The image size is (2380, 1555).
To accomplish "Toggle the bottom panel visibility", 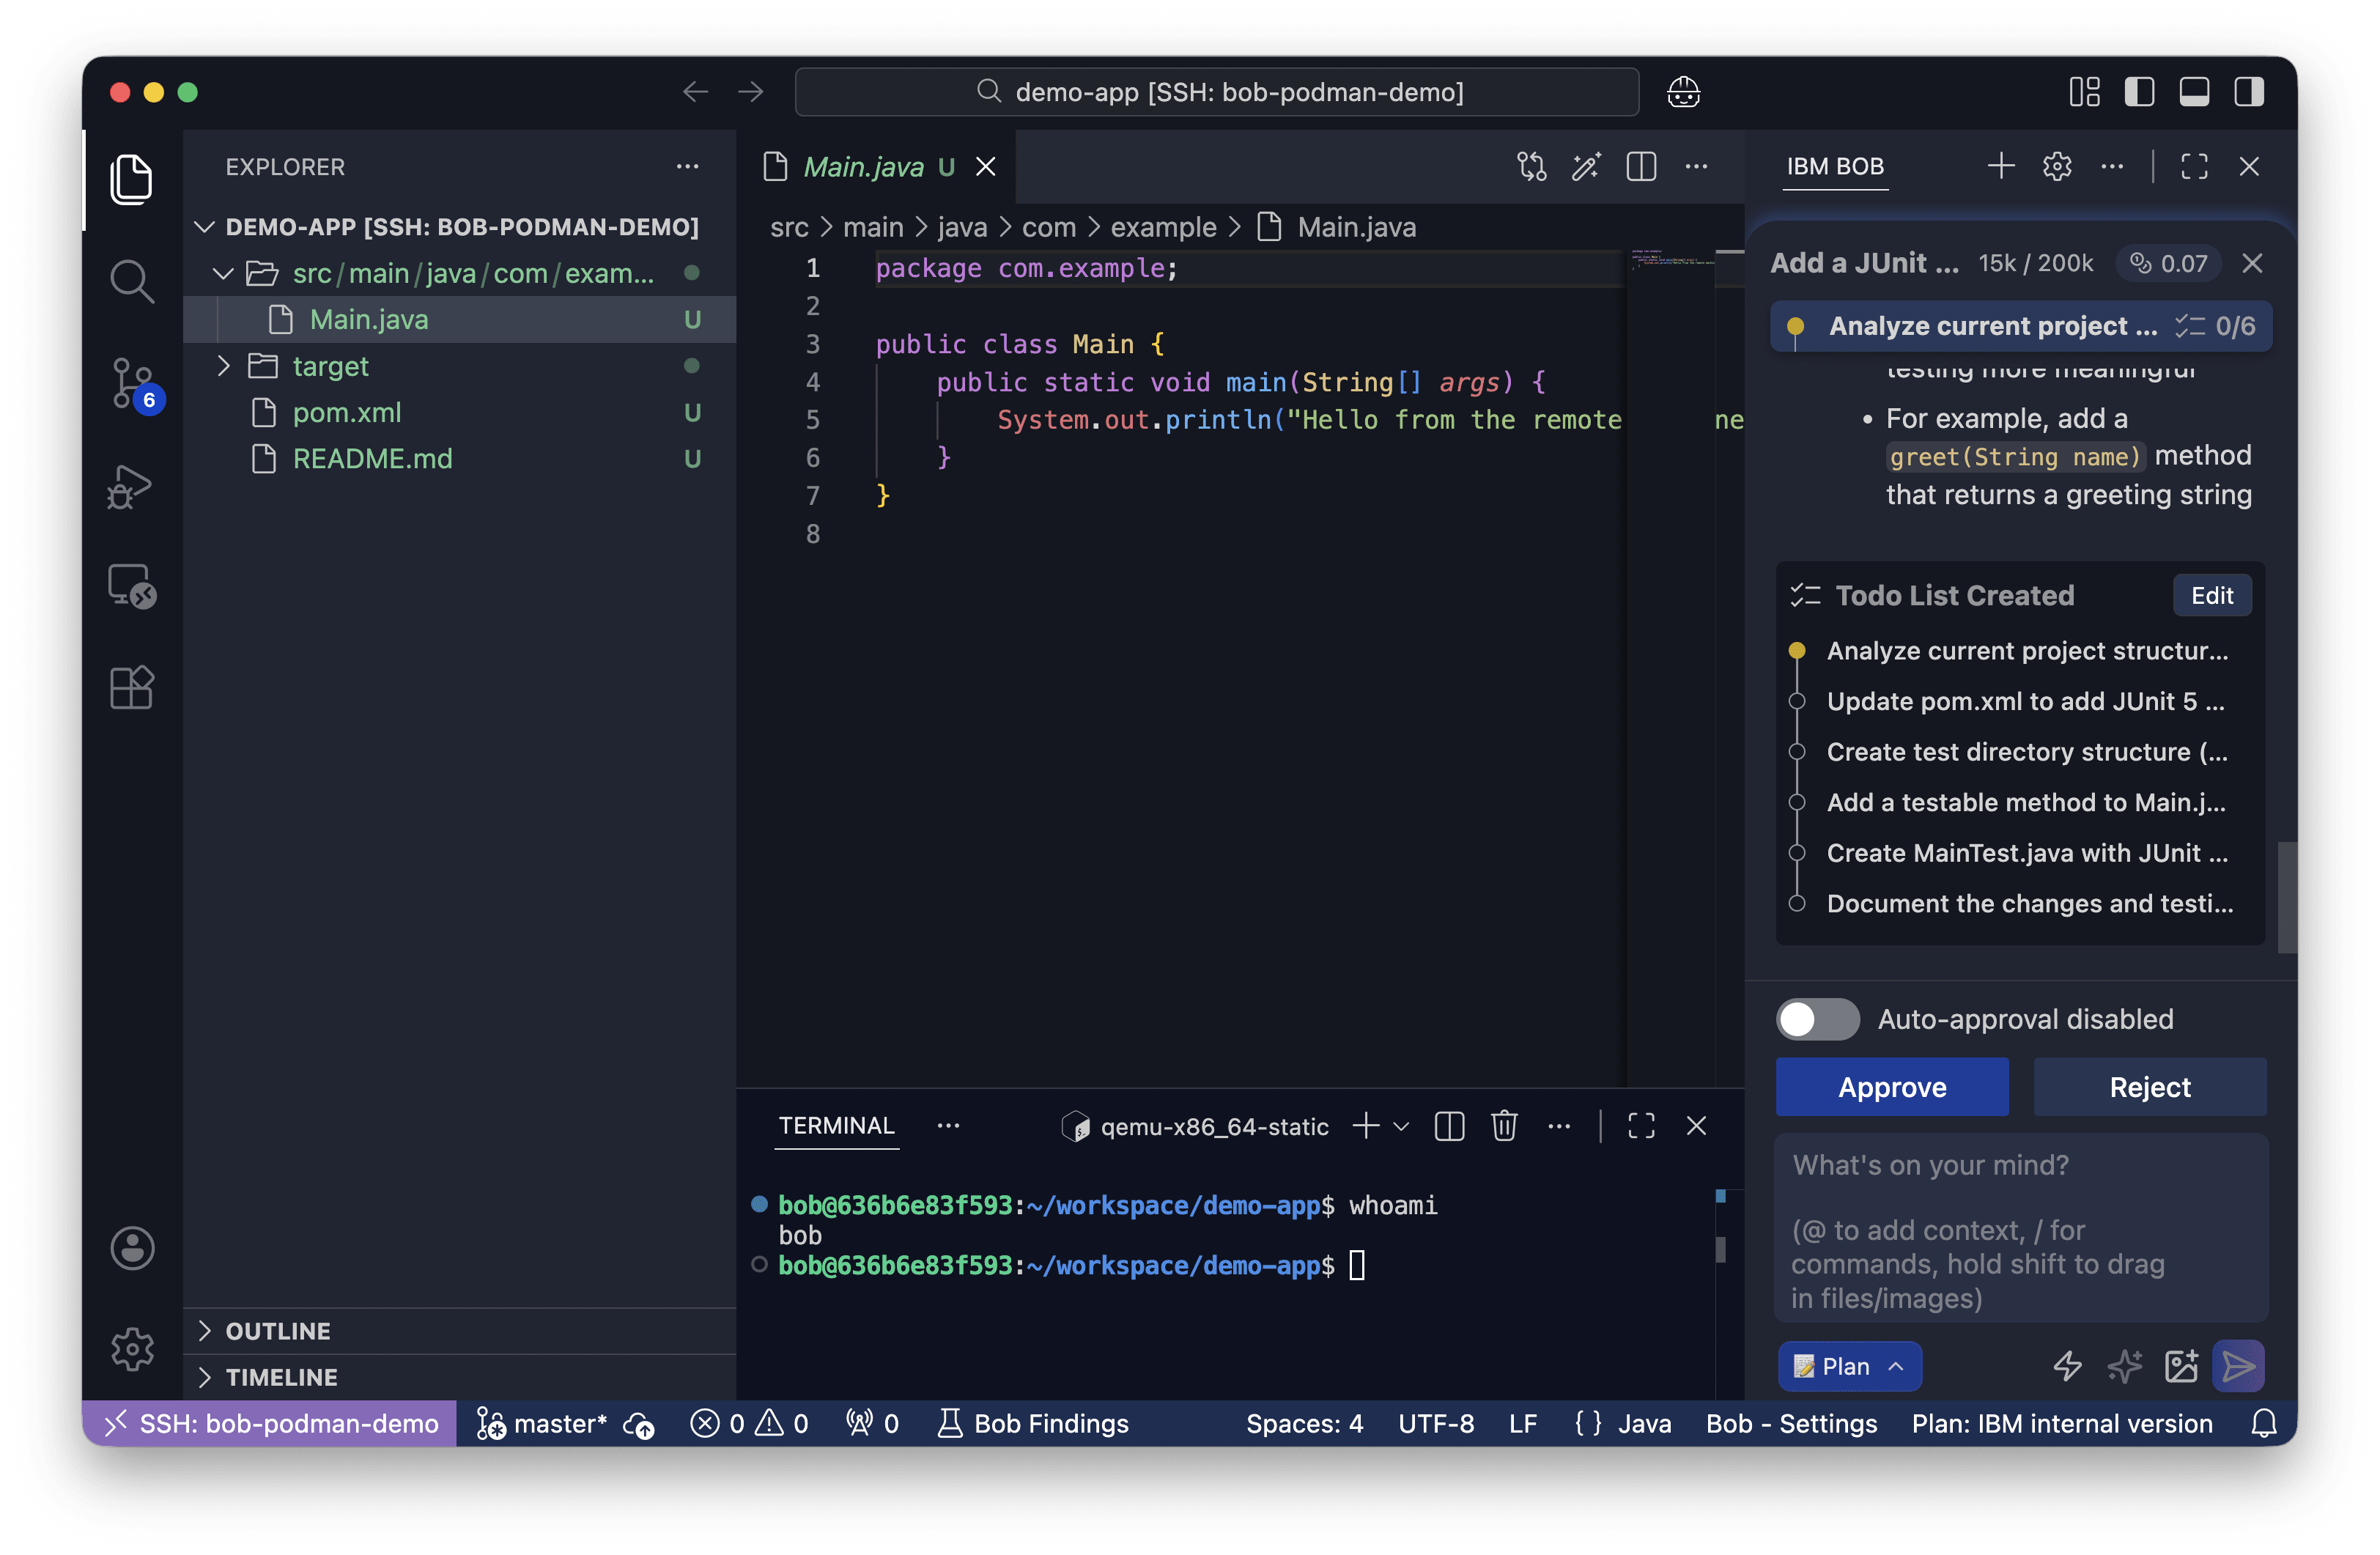I will click(x=2194, y=92).
